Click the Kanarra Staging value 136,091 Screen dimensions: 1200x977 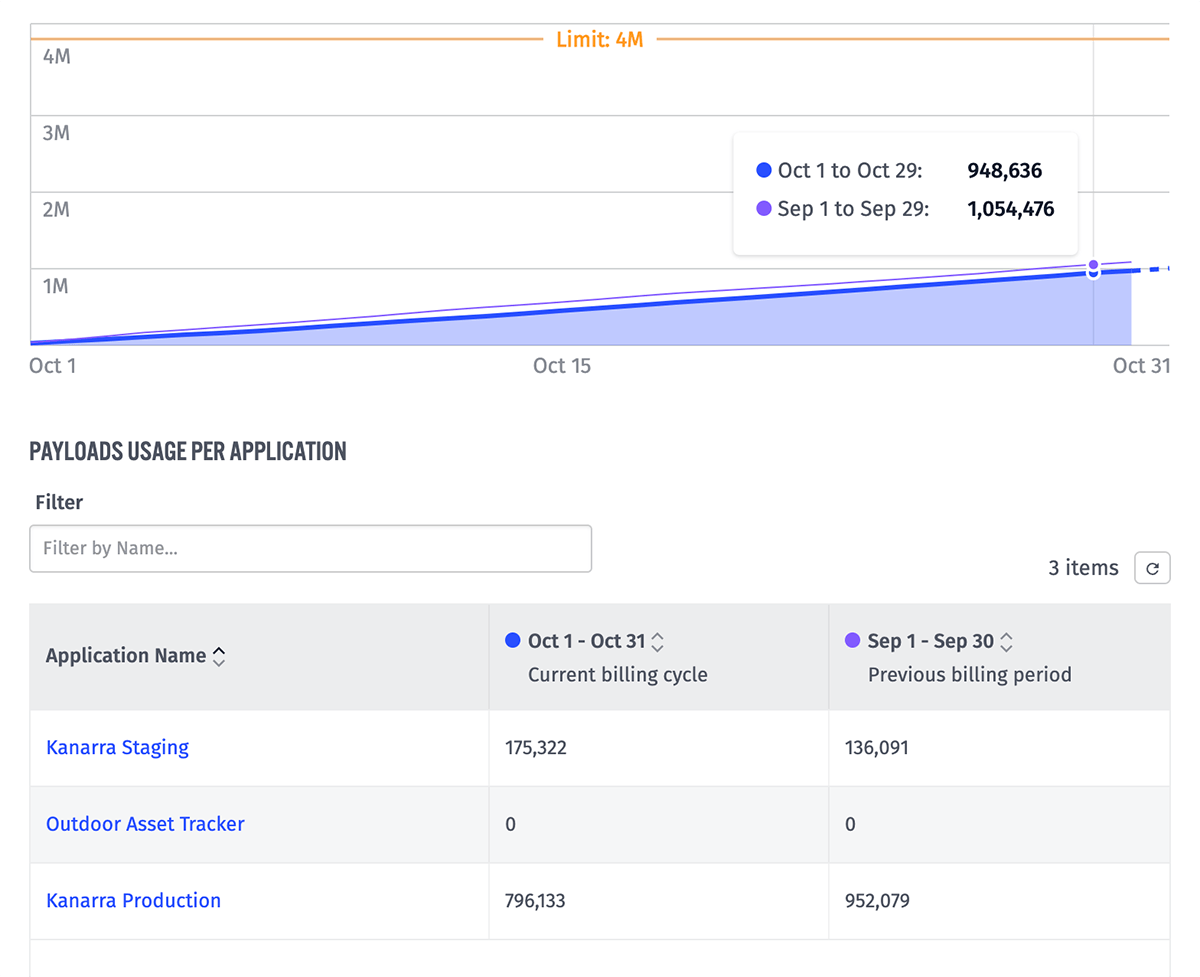click(876, 747)
